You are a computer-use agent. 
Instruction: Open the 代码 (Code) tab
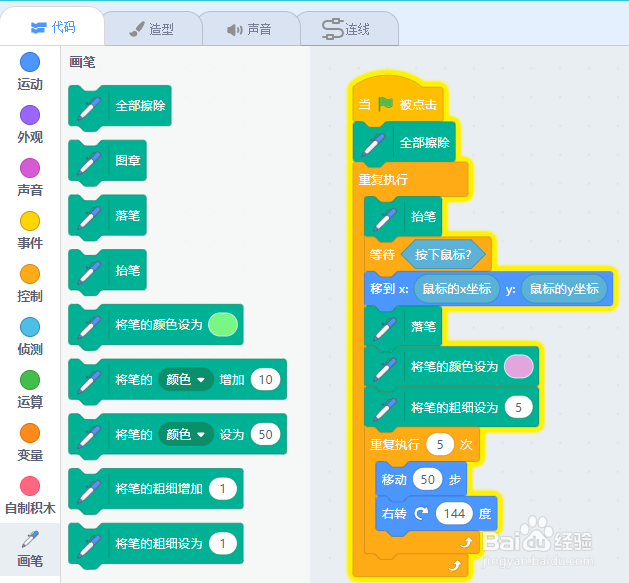(x=53, y=27)
